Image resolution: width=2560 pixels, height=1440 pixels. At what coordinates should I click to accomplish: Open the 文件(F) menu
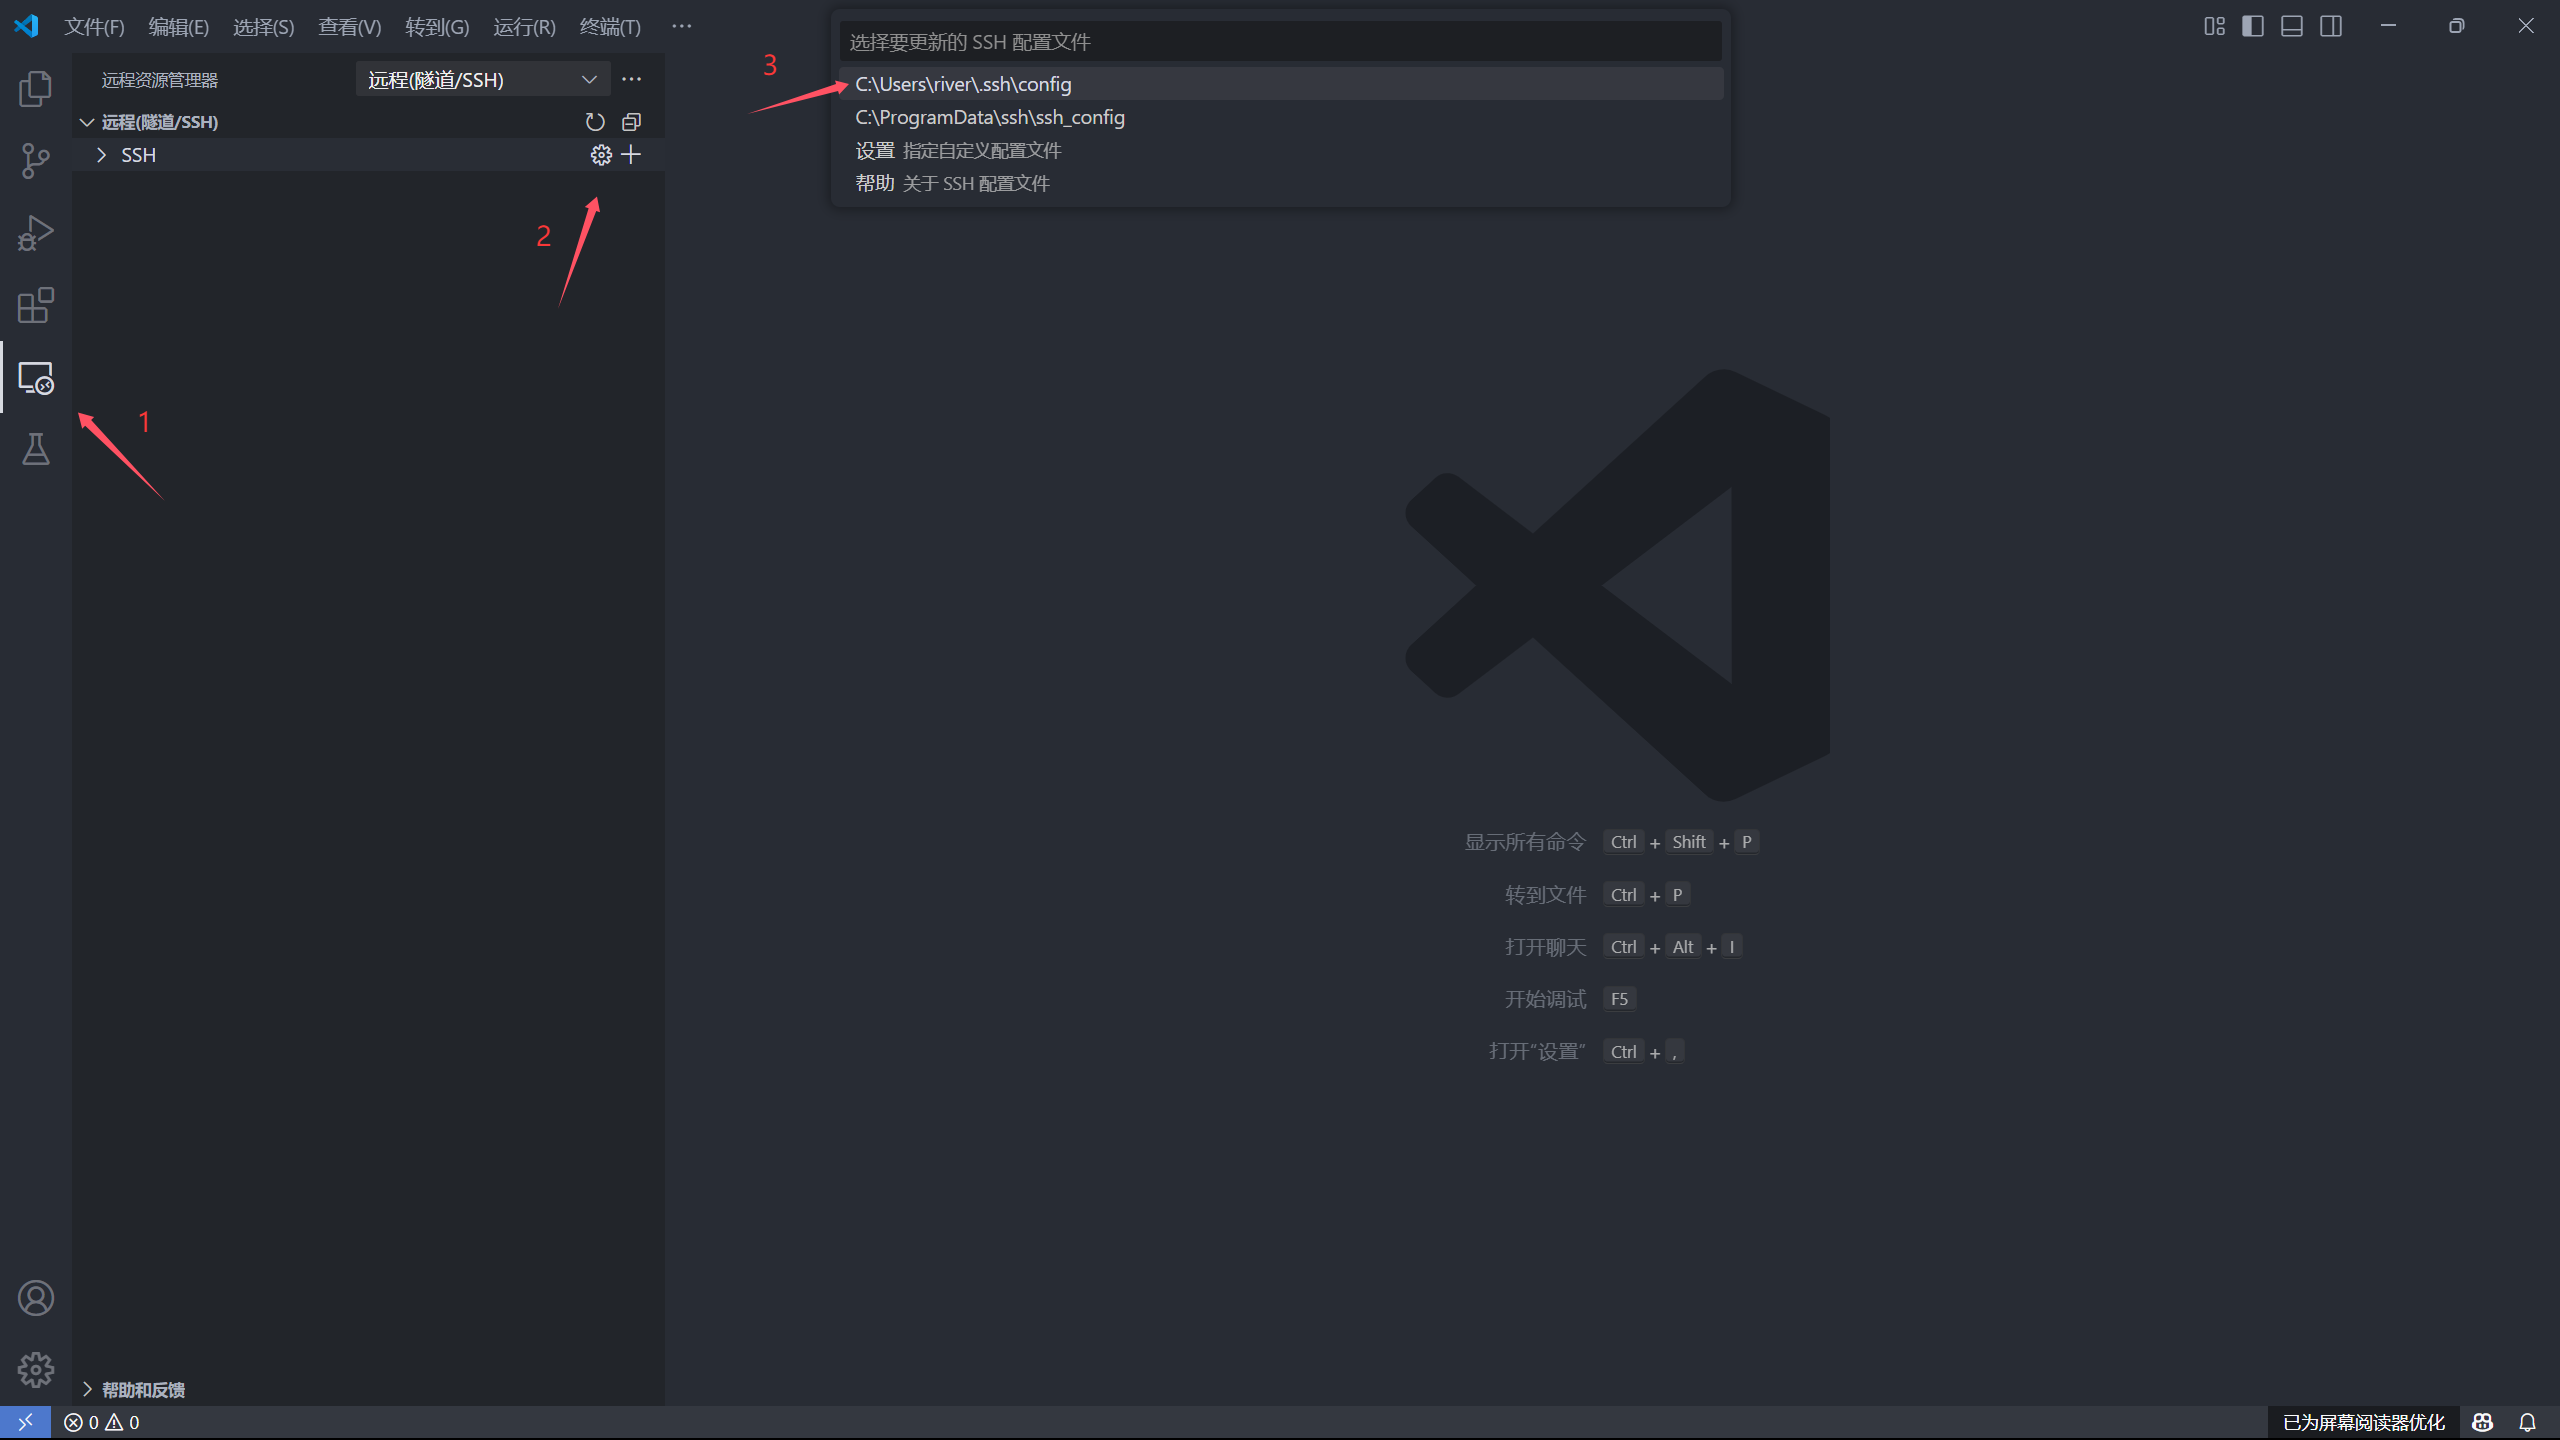[94, 27]
